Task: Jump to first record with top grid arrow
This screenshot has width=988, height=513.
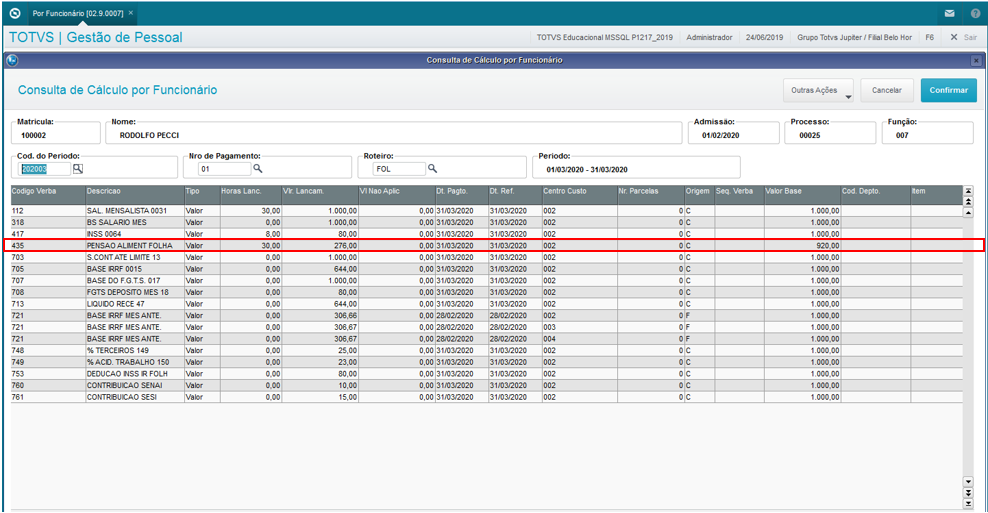Action: click(968, 191)
